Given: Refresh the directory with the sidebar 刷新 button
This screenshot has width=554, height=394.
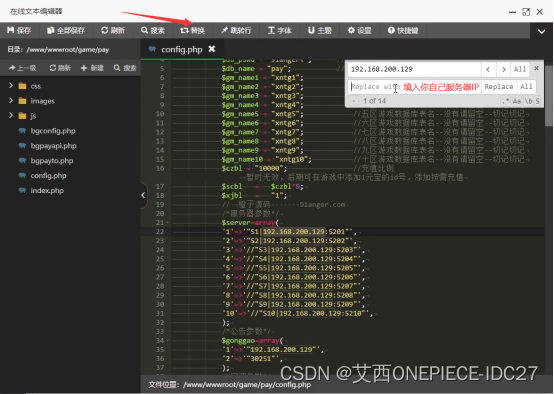Looking at the screenshot, I should click(x=60, y=68).
